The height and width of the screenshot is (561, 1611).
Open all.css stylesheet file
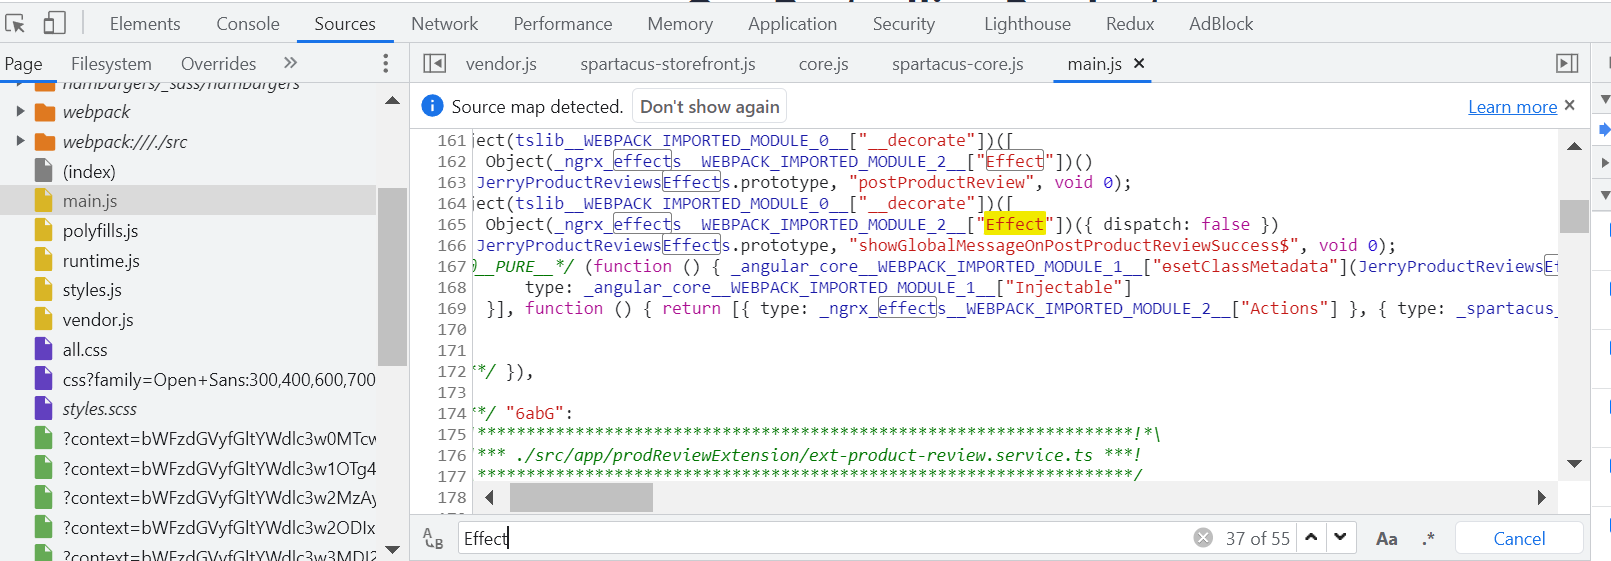tap(85, 350)
